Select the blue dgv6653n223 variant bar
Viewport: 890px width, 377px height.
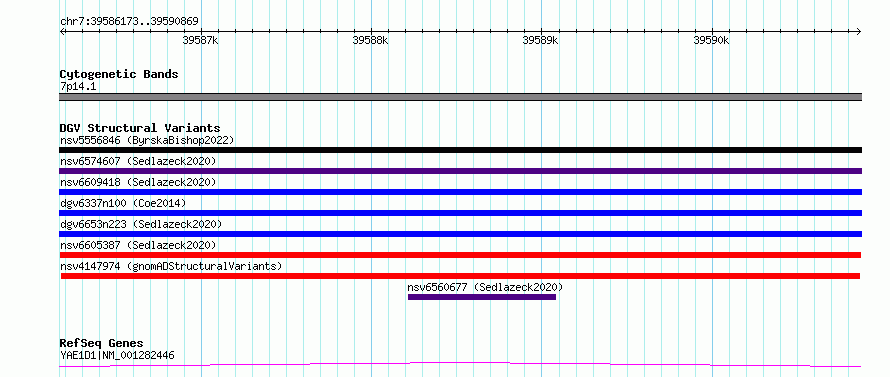pyautogui.click(x=460, y=234)
